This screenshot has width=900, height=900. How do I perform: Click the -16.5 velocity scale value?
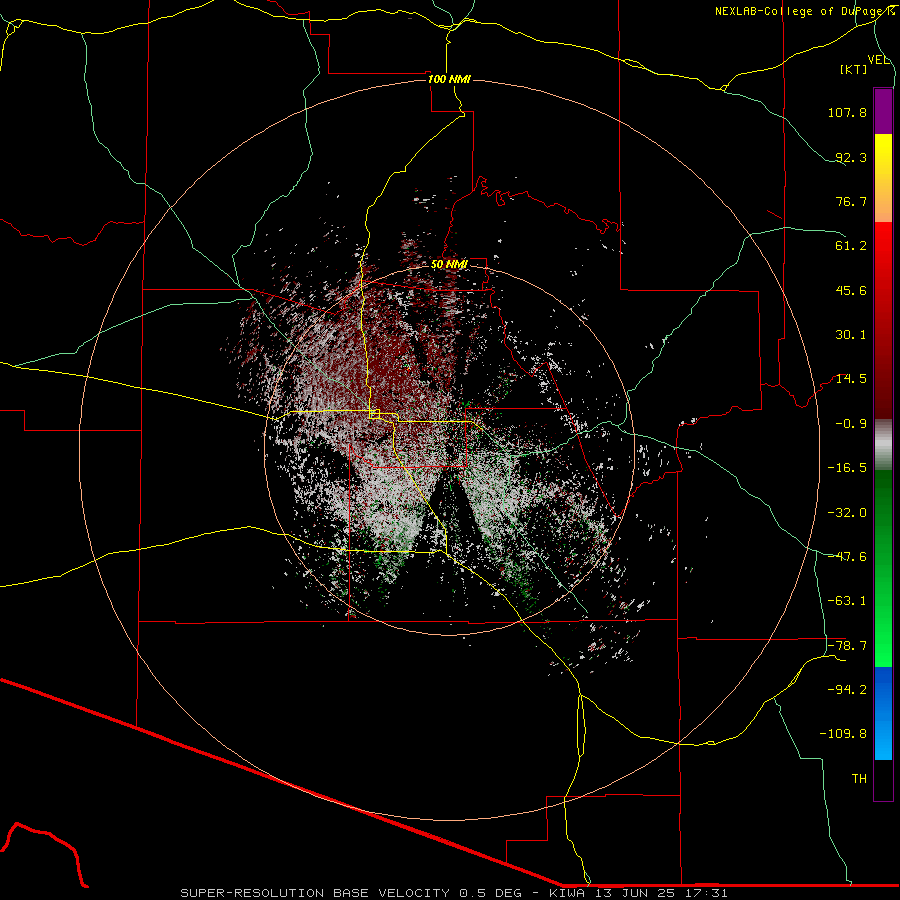(847, 468)
